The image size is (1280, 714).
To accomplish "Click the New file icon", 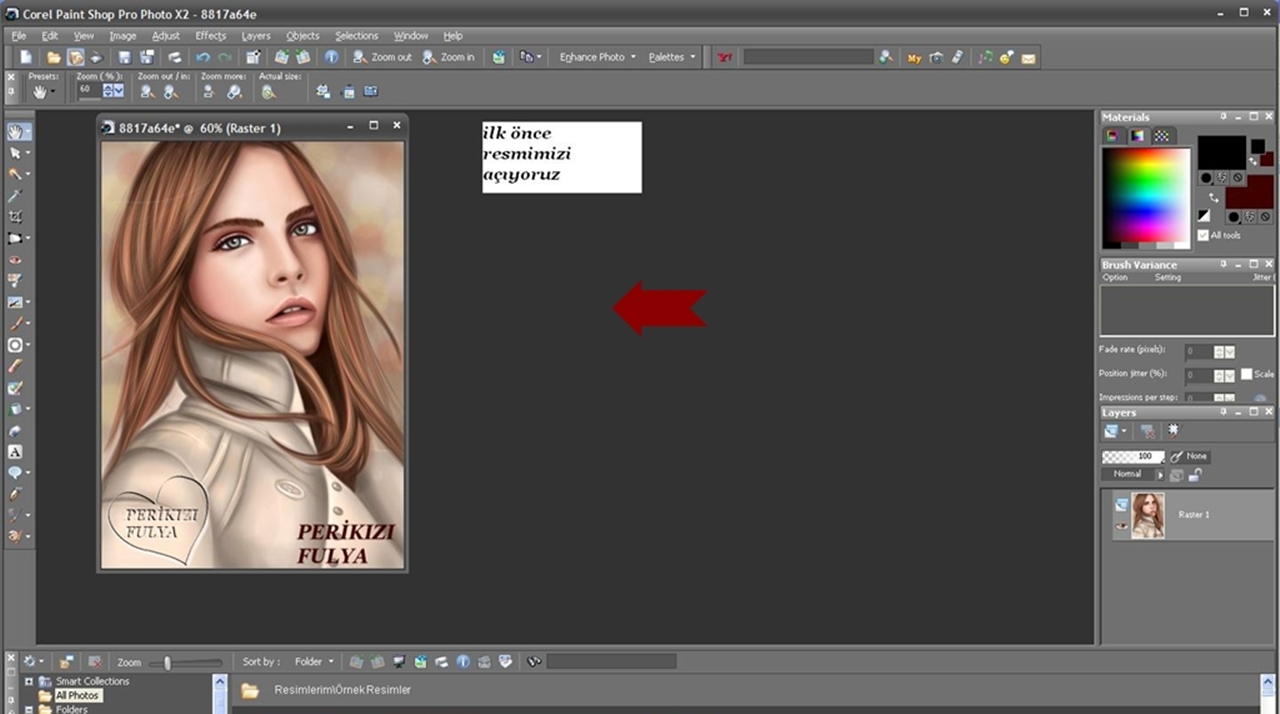I will coord(26,58).
